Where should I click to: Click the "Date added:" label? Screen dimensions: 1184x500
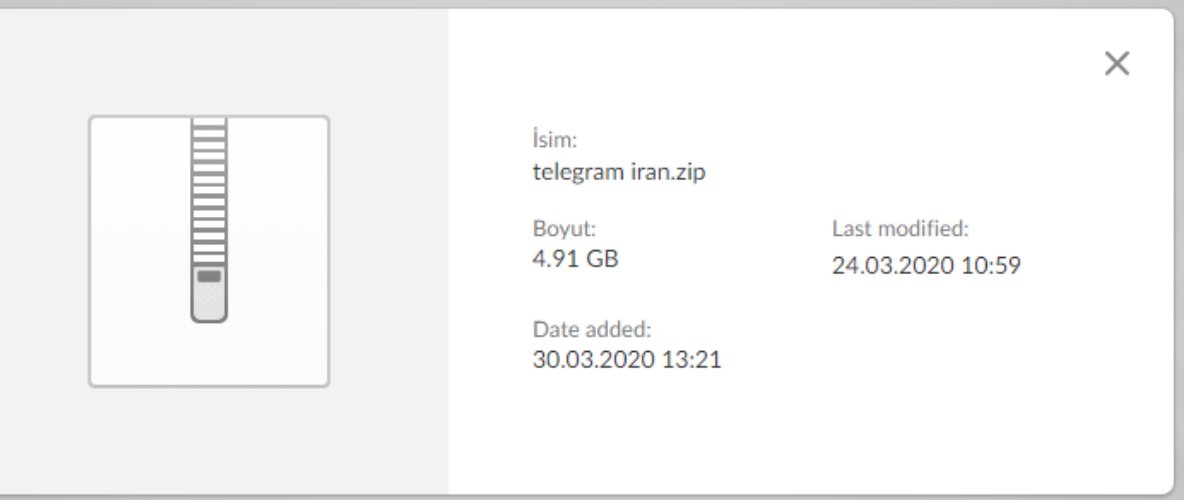(x=592, y=328)
